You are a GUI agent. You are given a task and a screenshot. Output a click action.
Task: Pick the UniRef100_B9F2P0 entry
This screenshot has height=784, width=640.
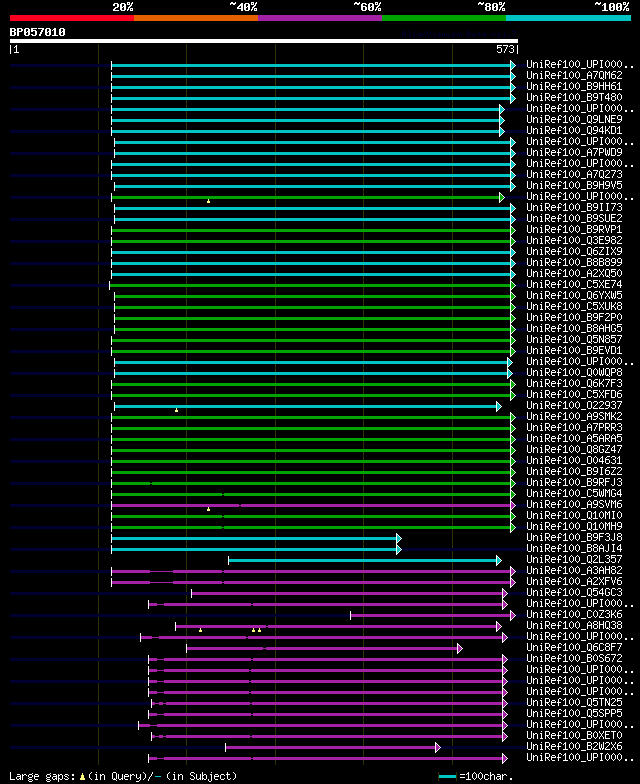point(574,318)
